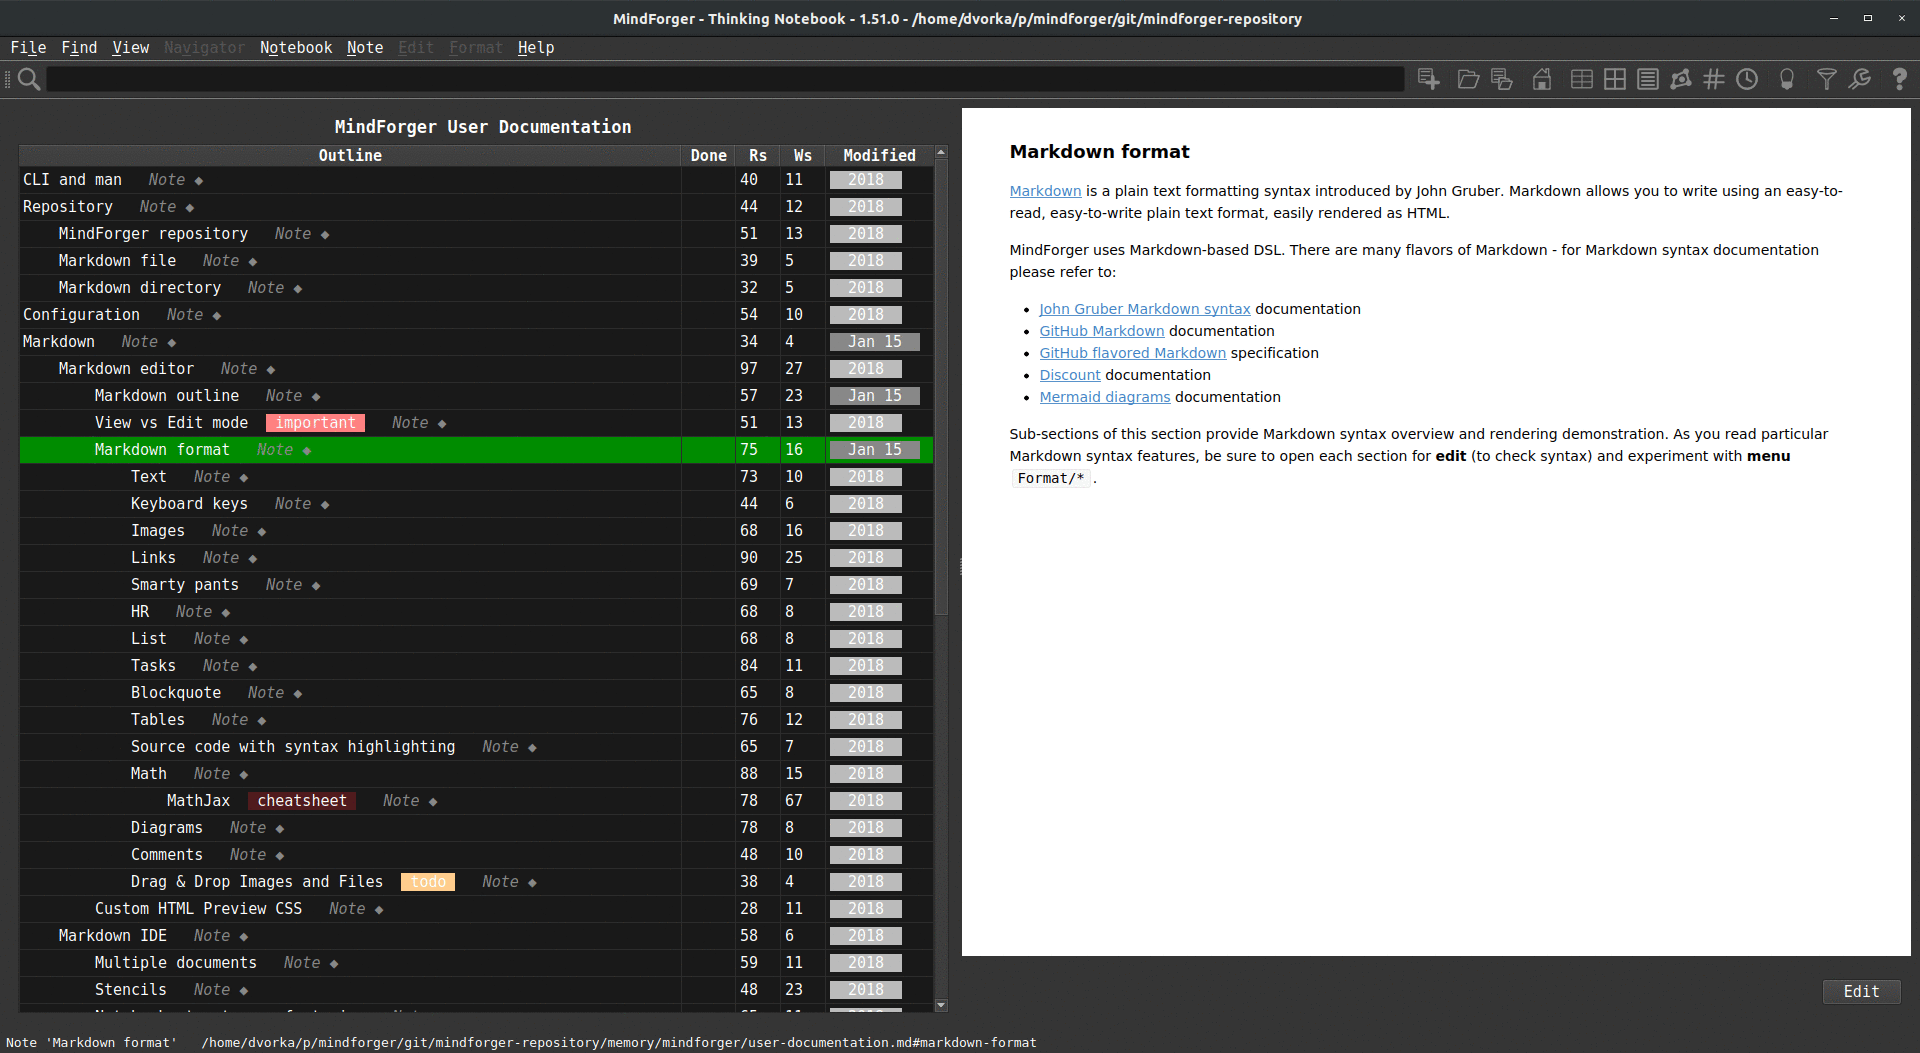Open the Note menu
Image resolution: width=1920 pixels, height=1053 pixels.
pyautogui.click(x=365, y=47)
